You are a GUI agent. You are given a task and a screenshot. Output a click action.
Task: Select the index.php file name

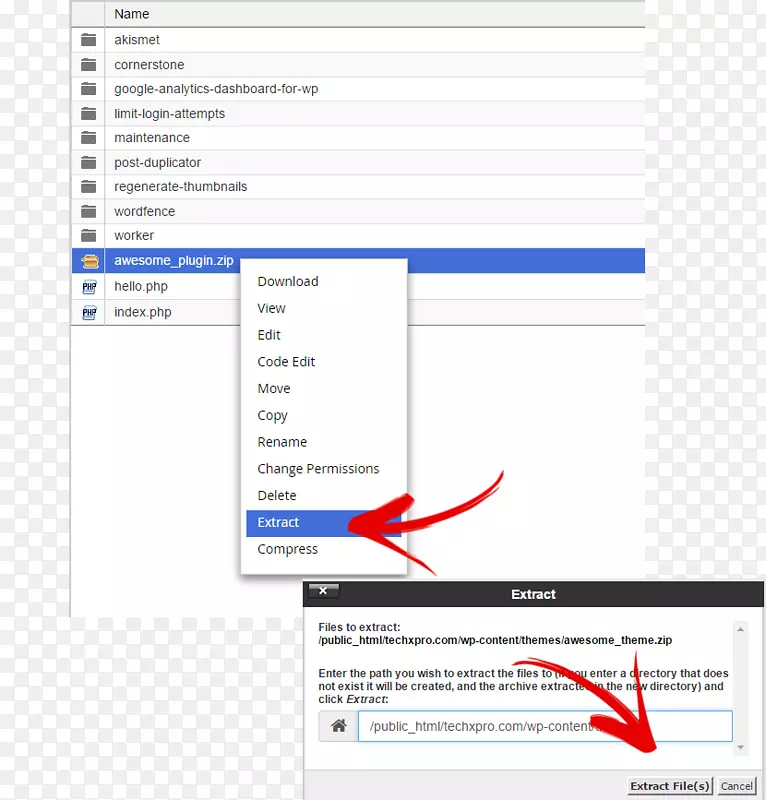click(x=142, y=312)
